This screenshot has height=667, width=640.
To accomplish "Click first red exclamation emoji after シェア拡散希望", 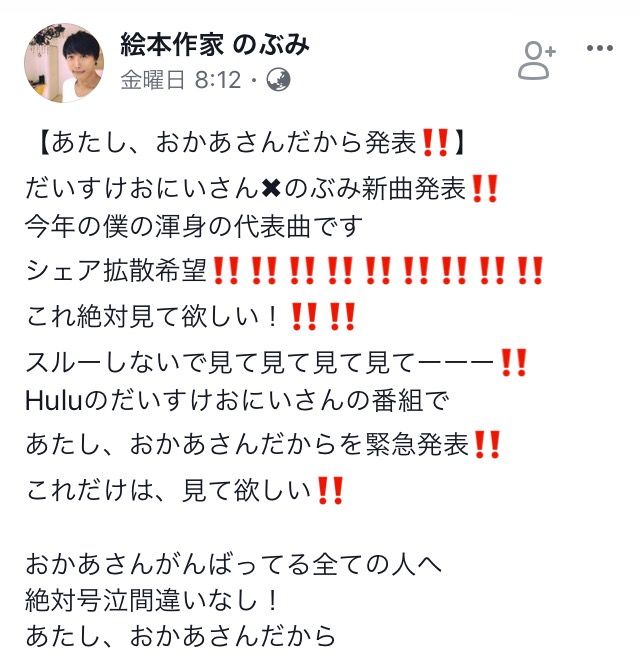I will [x=225, y=271].
